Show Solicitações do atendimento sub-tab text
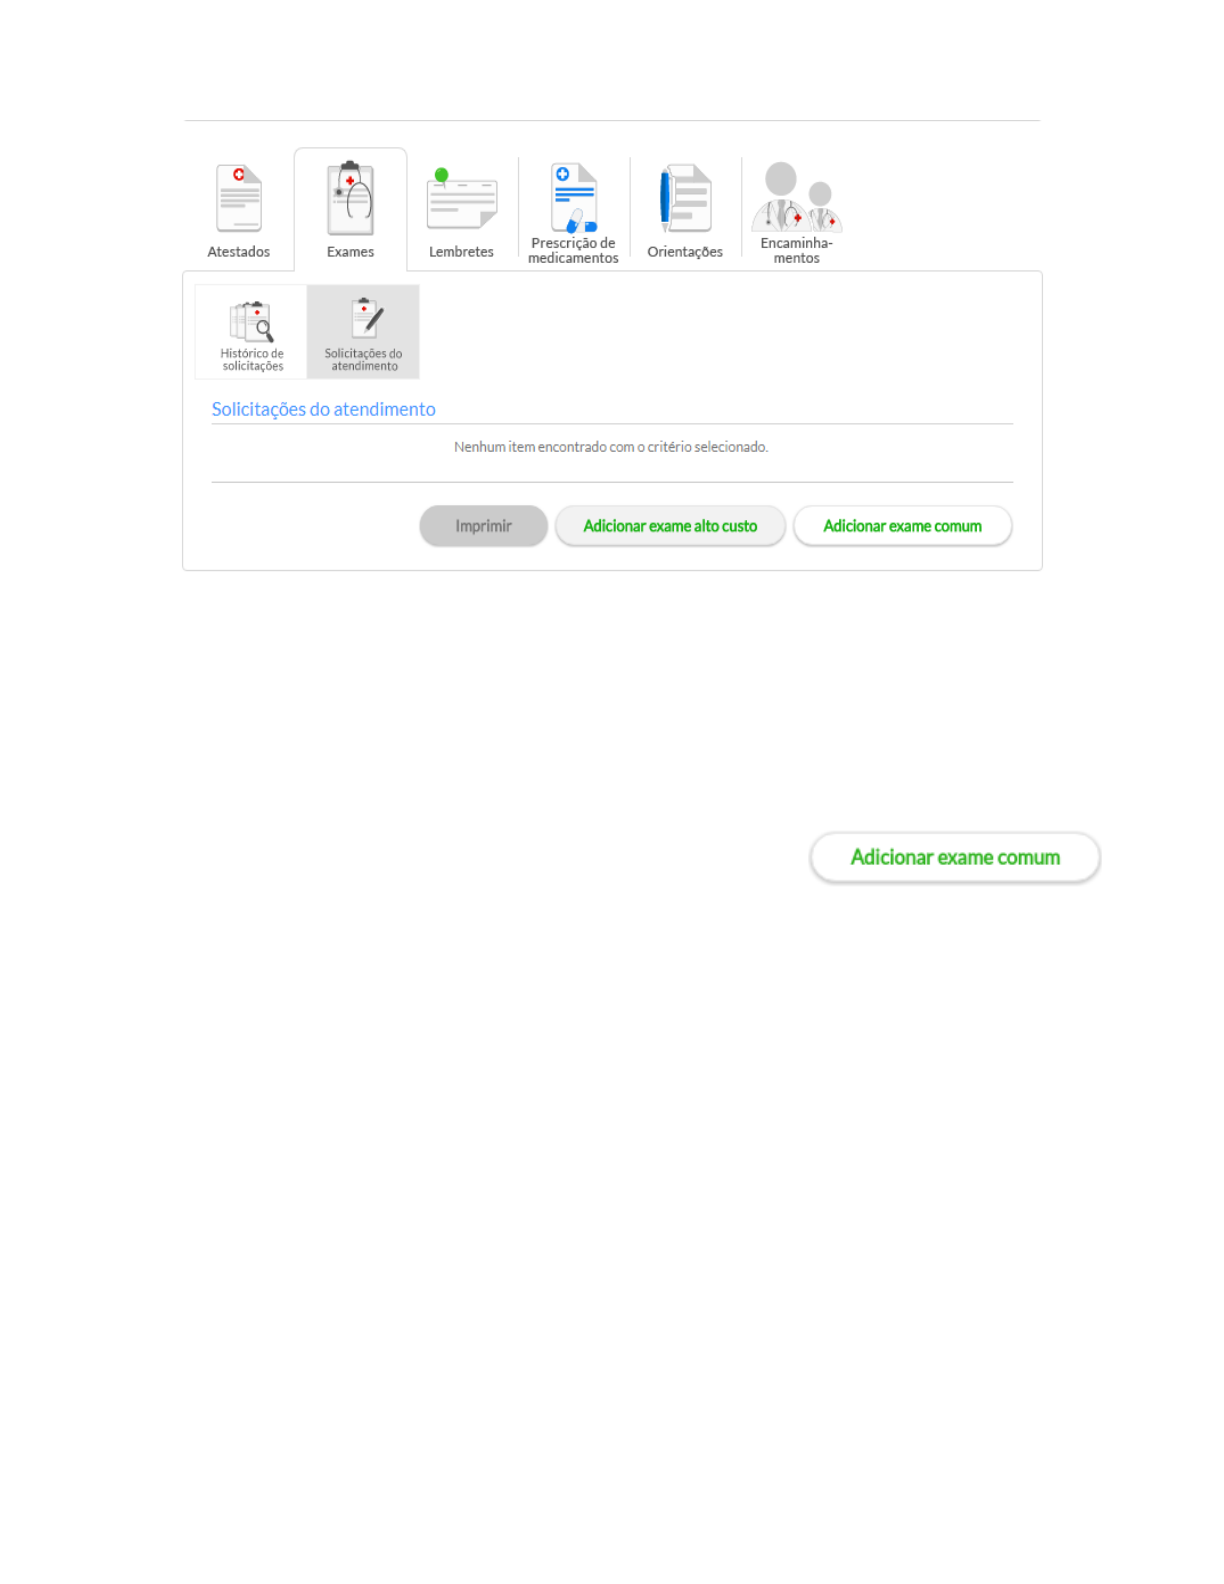 tap(364, 360)
